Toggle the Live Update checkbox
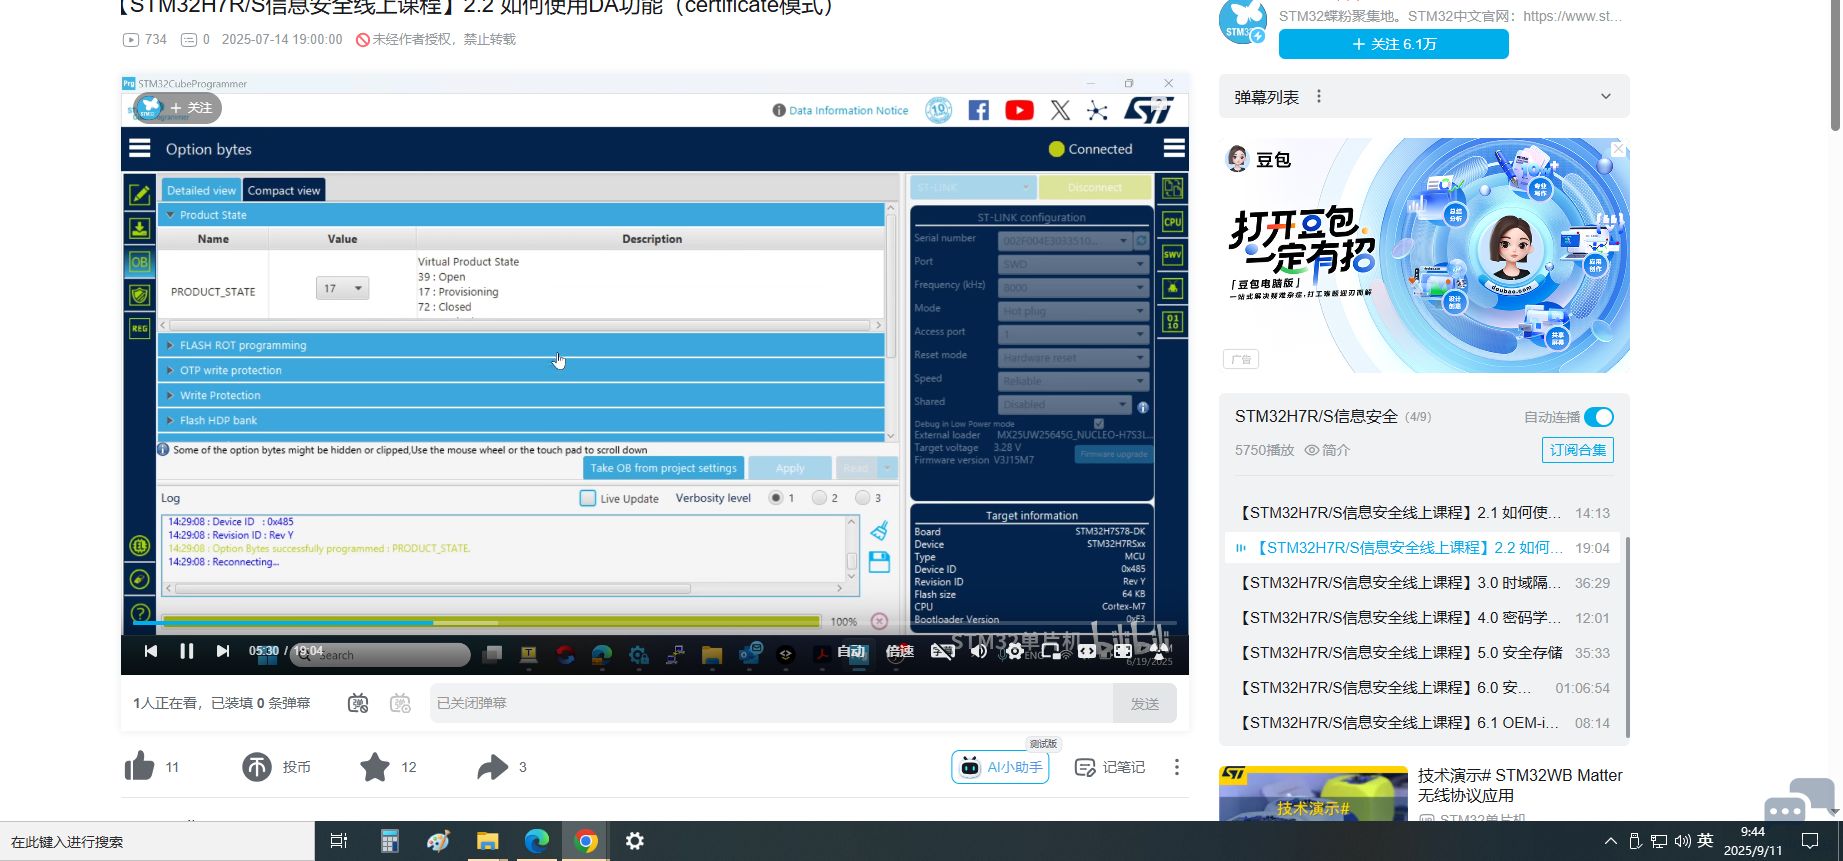1843x861 pixels. [588, 498]
